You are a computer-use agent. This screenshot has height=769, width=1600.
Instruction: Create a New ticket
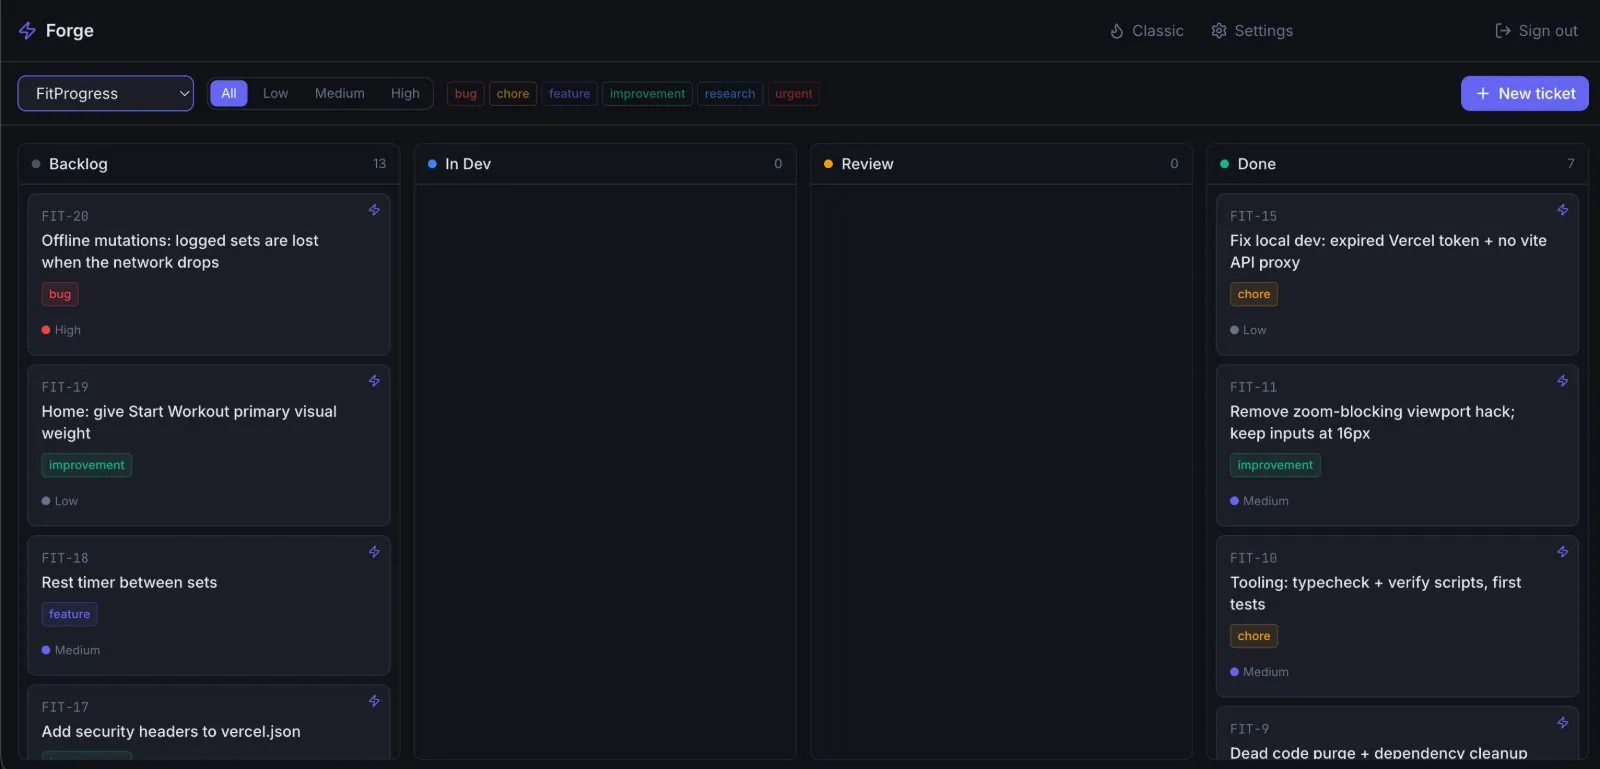(1525, 93)
